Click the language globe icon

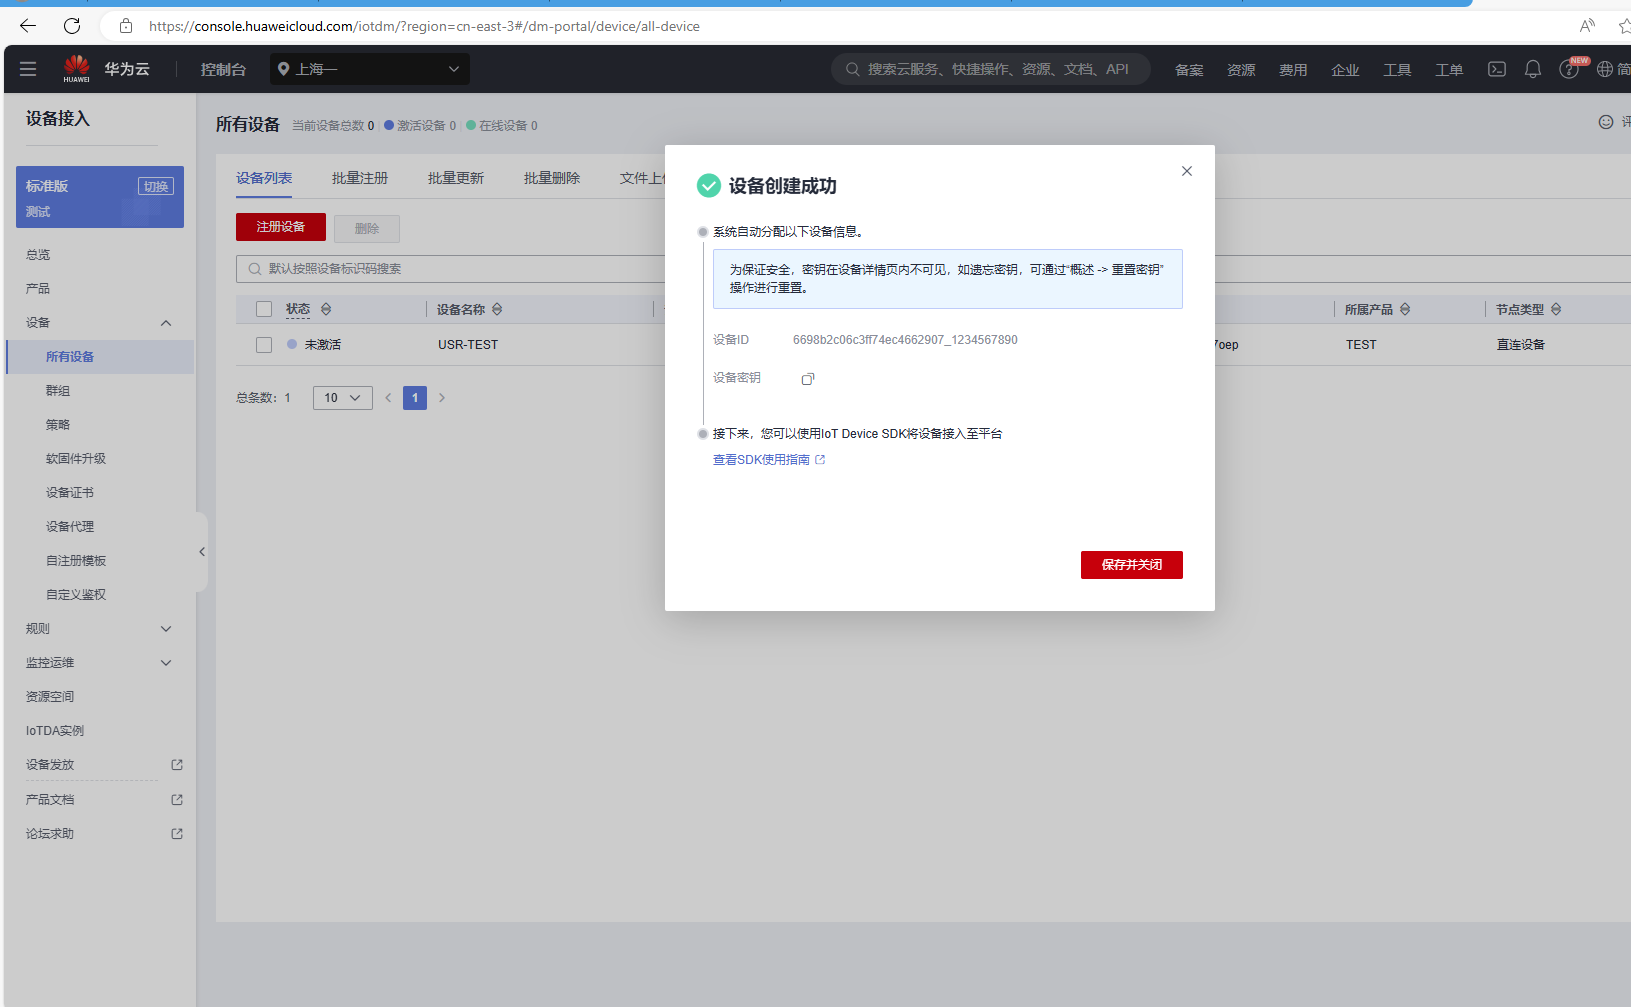coord(1605,69)
